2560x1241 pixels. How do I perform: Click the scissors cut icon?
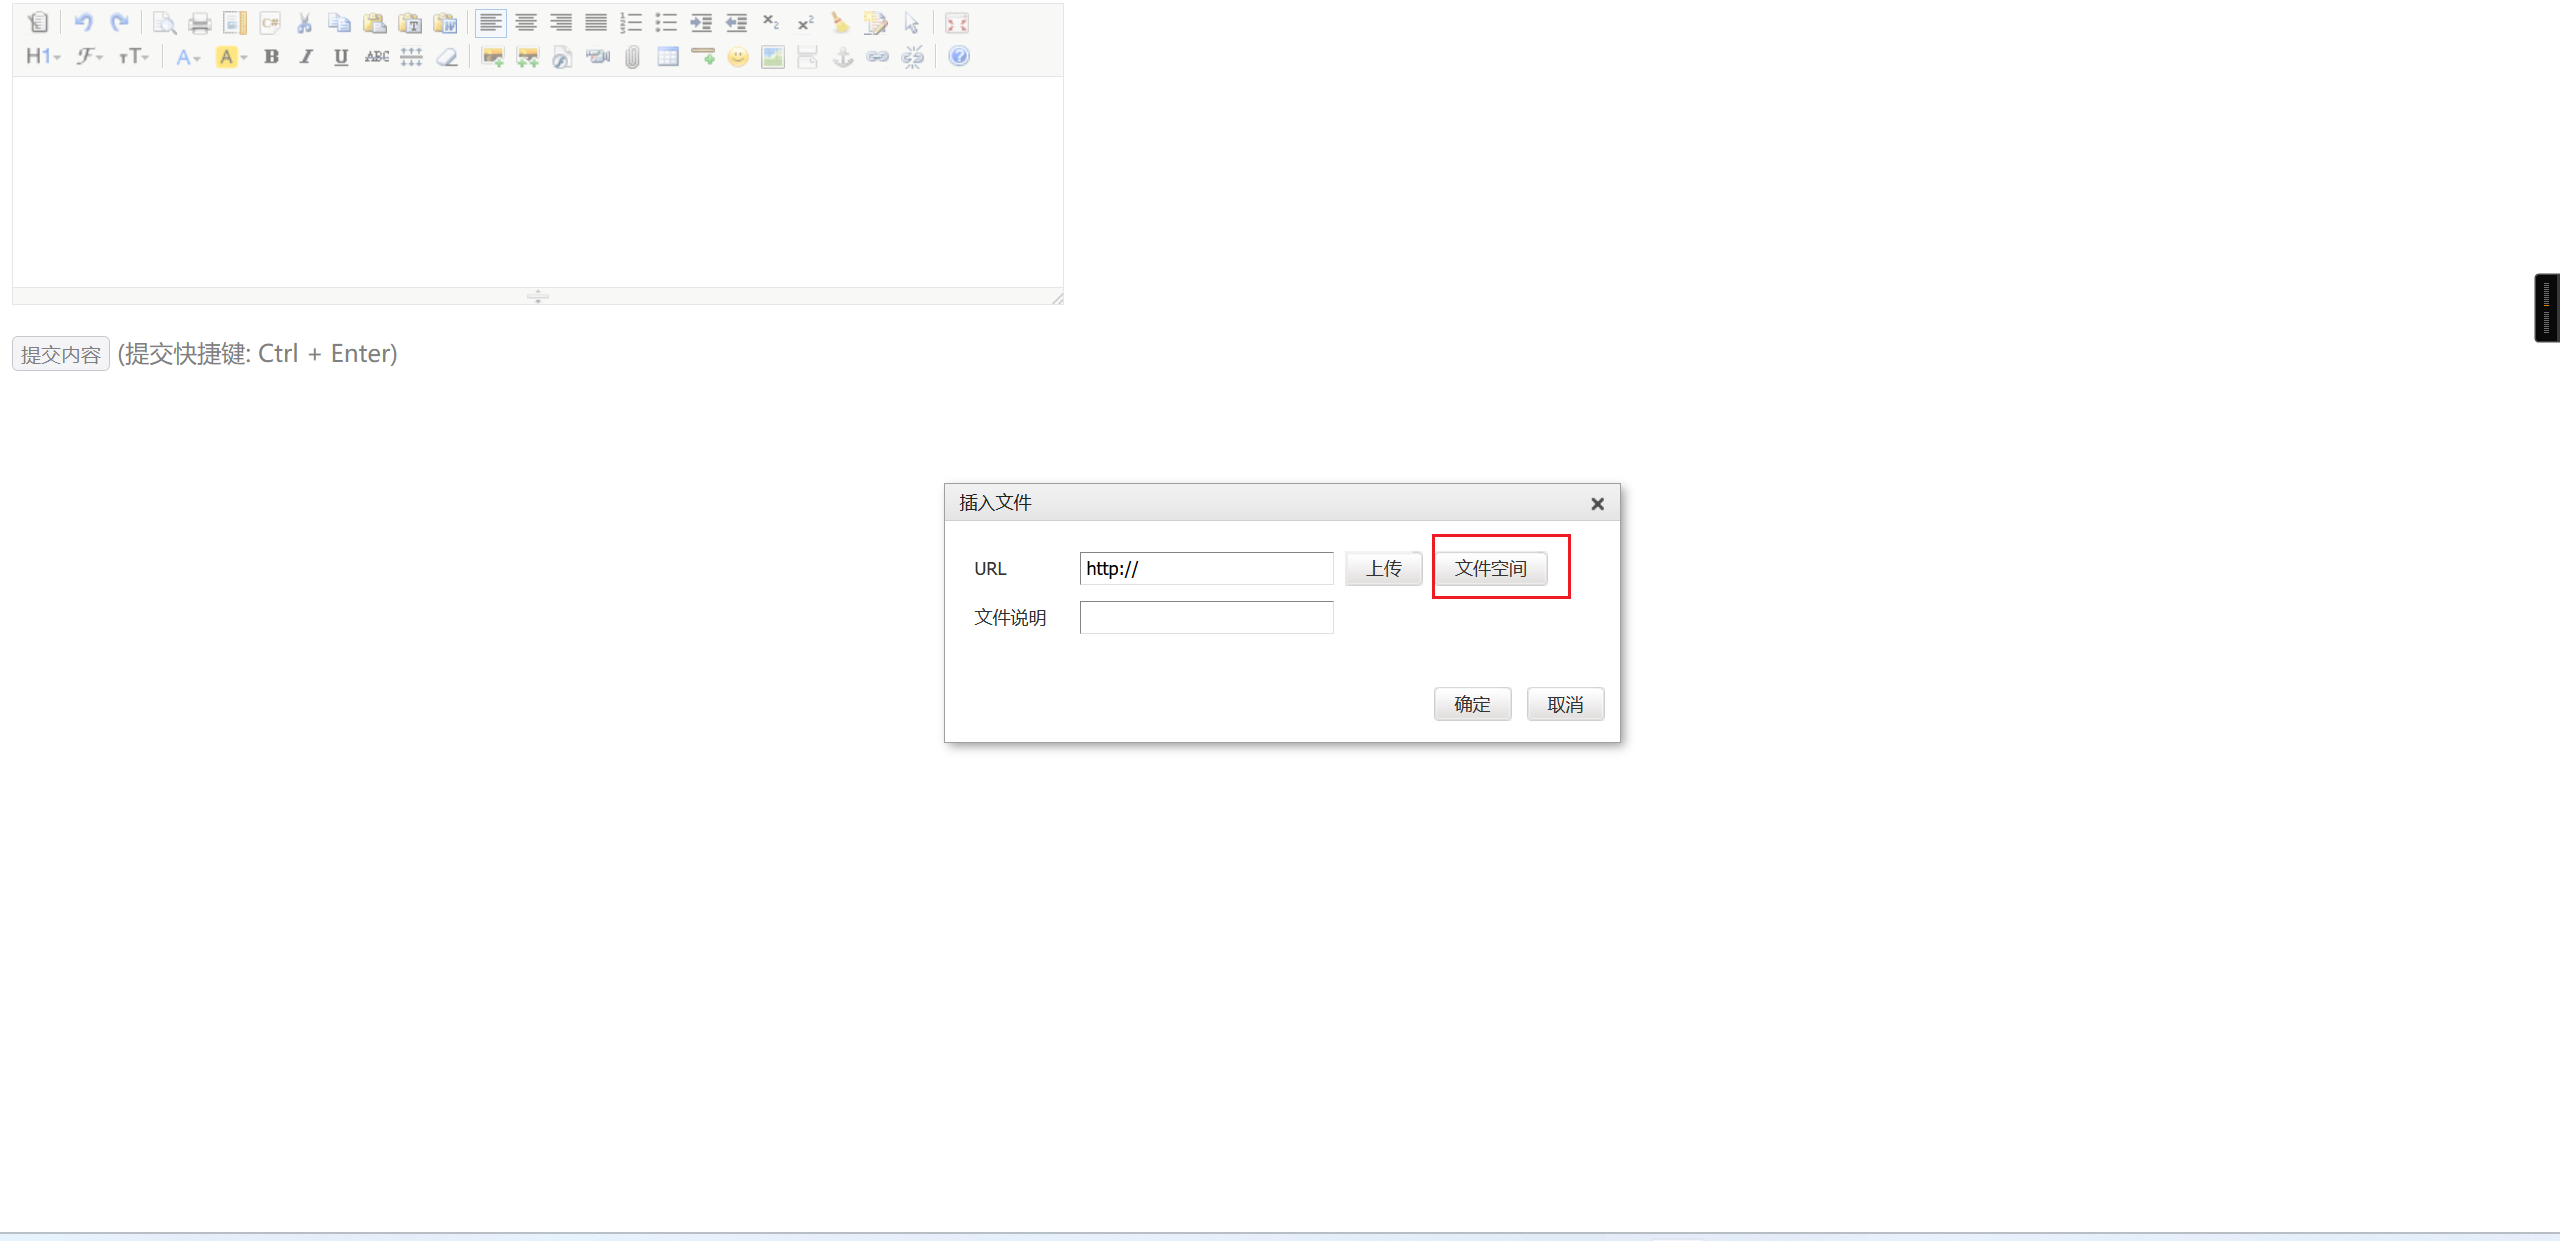(304, 22)
